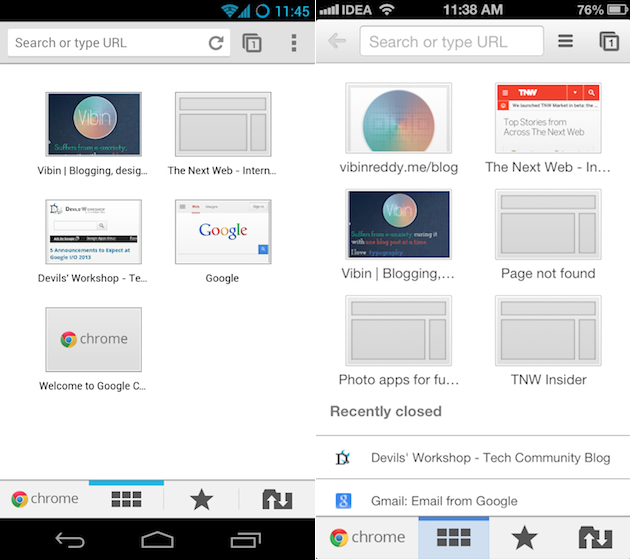Image resolution: width=630 pixels, height=560 pixels.
Task: Tap Android back navigation button
Action: tap(70, 540)
